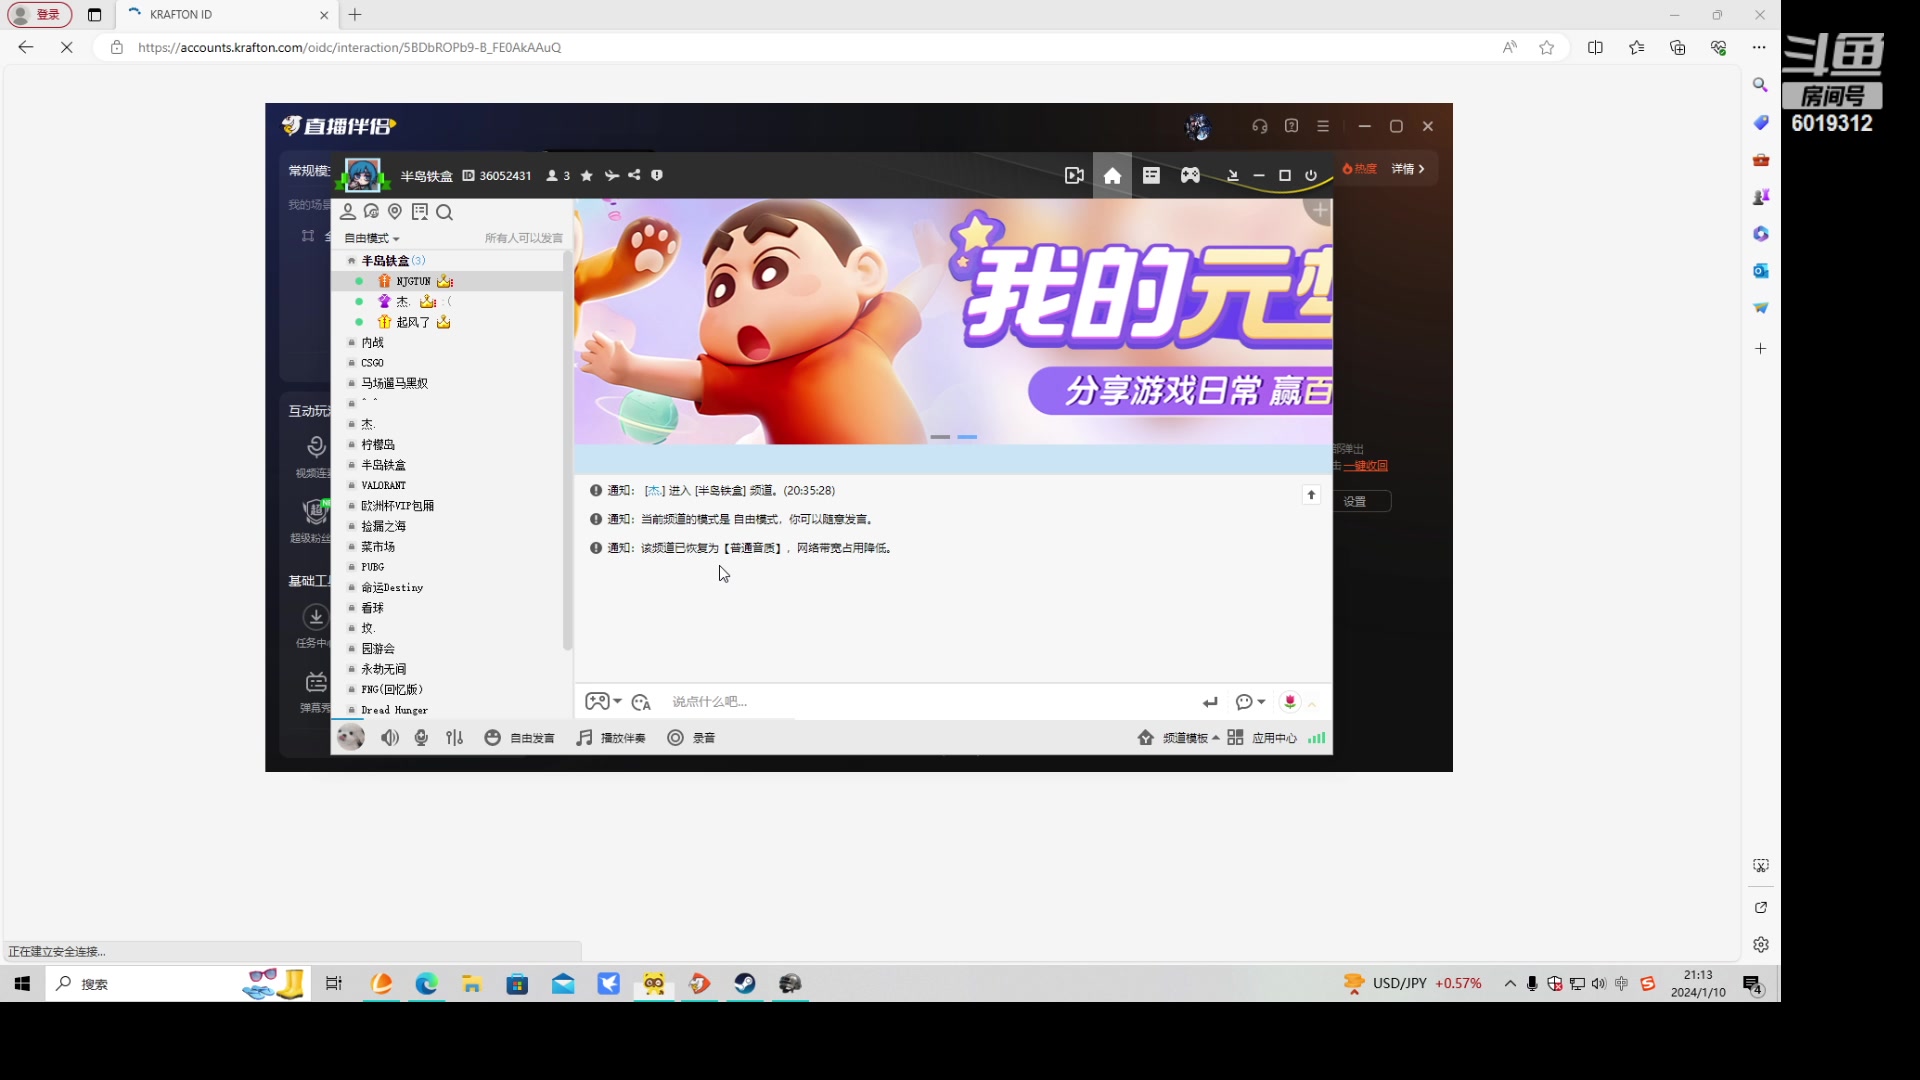Open a new browser tab
The image size is (1920, 1080).
pyautogui.click(x=355, y=15)
